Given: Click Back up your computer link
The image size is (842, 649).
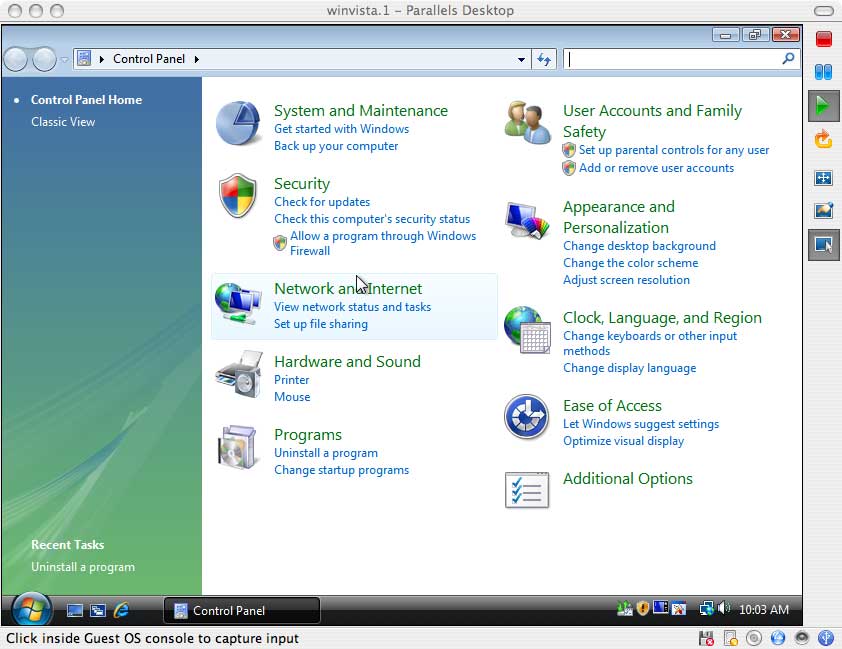Looking at the screenshot, I should tap(336, 146).
